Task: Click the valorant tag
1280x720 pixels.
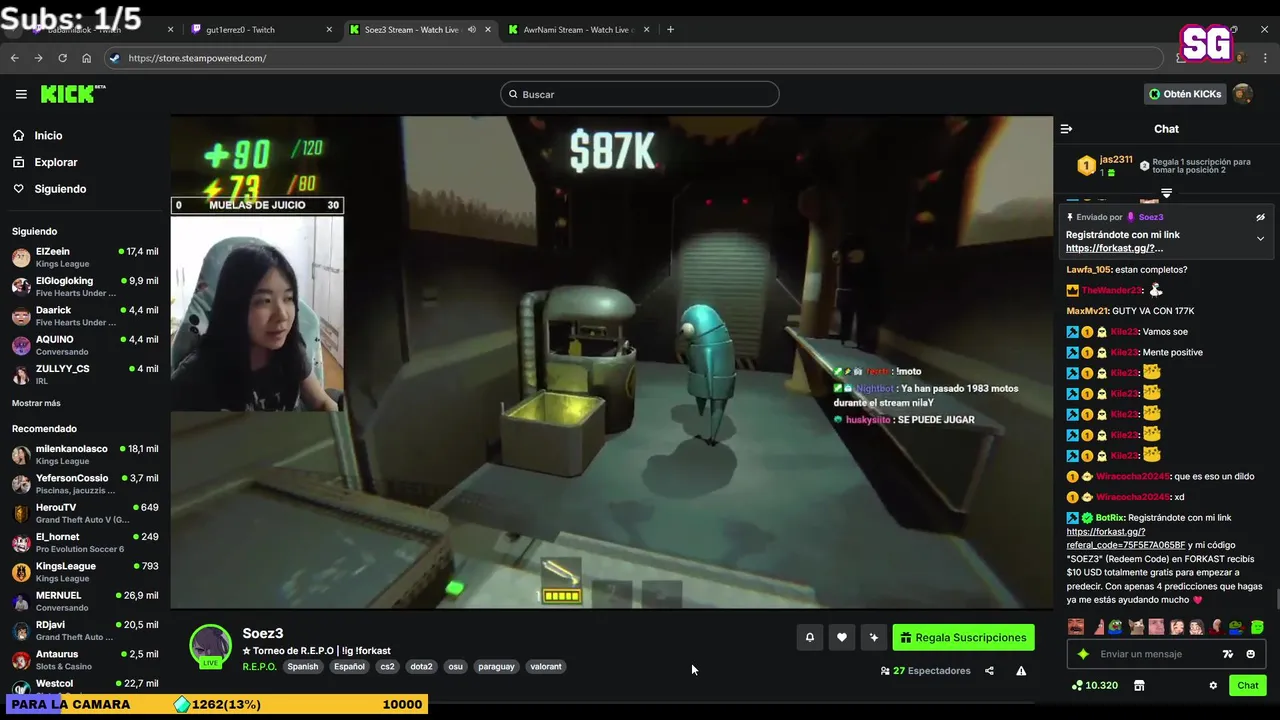Action: pyautogui.click(x=546, y=667)
